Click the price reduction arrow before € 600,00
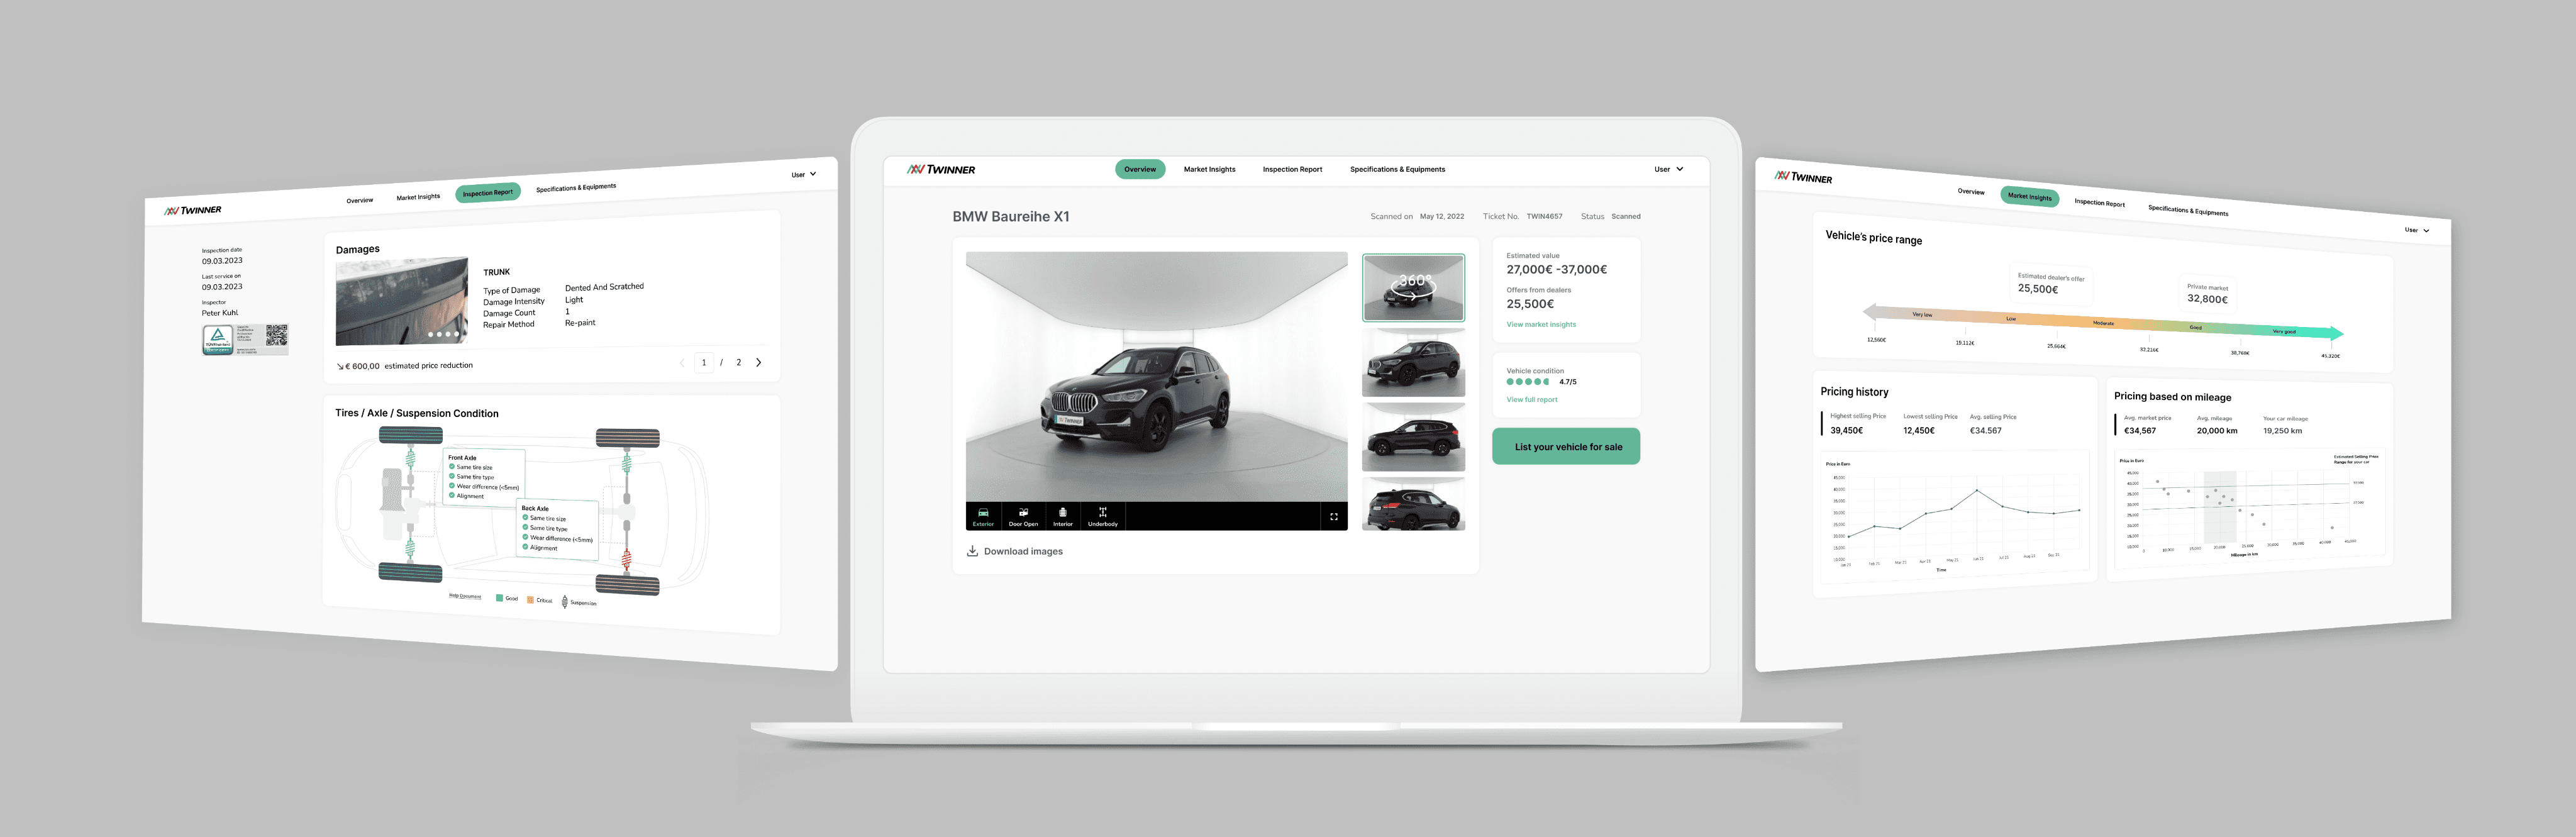The image size is (2576, 837). coord(340,366)
